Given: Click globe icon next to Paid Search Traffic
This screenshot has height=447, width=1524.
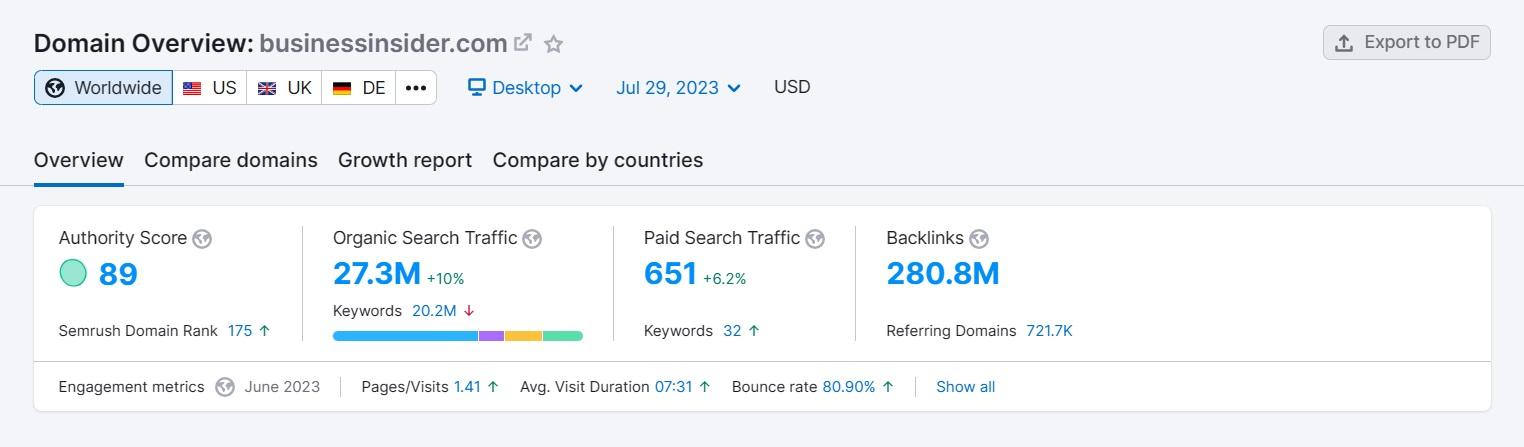Looking at the screenshot, I should [815, 239].
